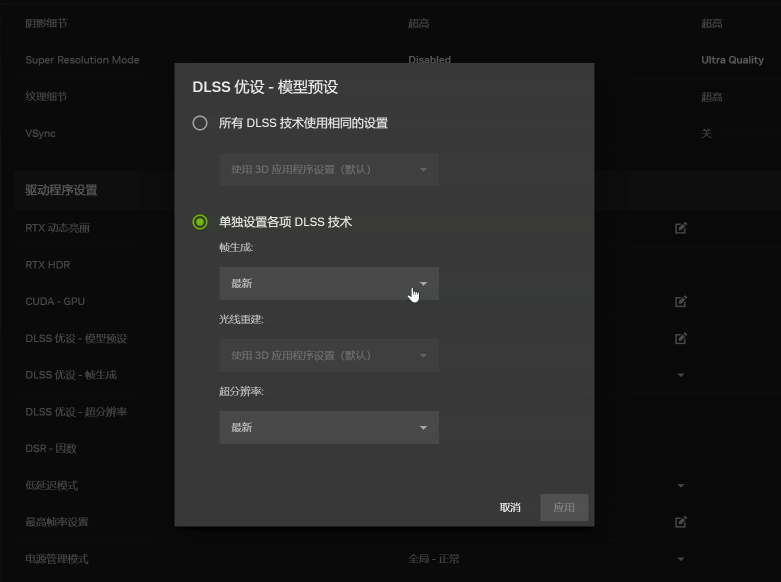The image size is (781, 582).
Task: Click the 驱动程序设置 section header
Action: (x=61, y=190)
